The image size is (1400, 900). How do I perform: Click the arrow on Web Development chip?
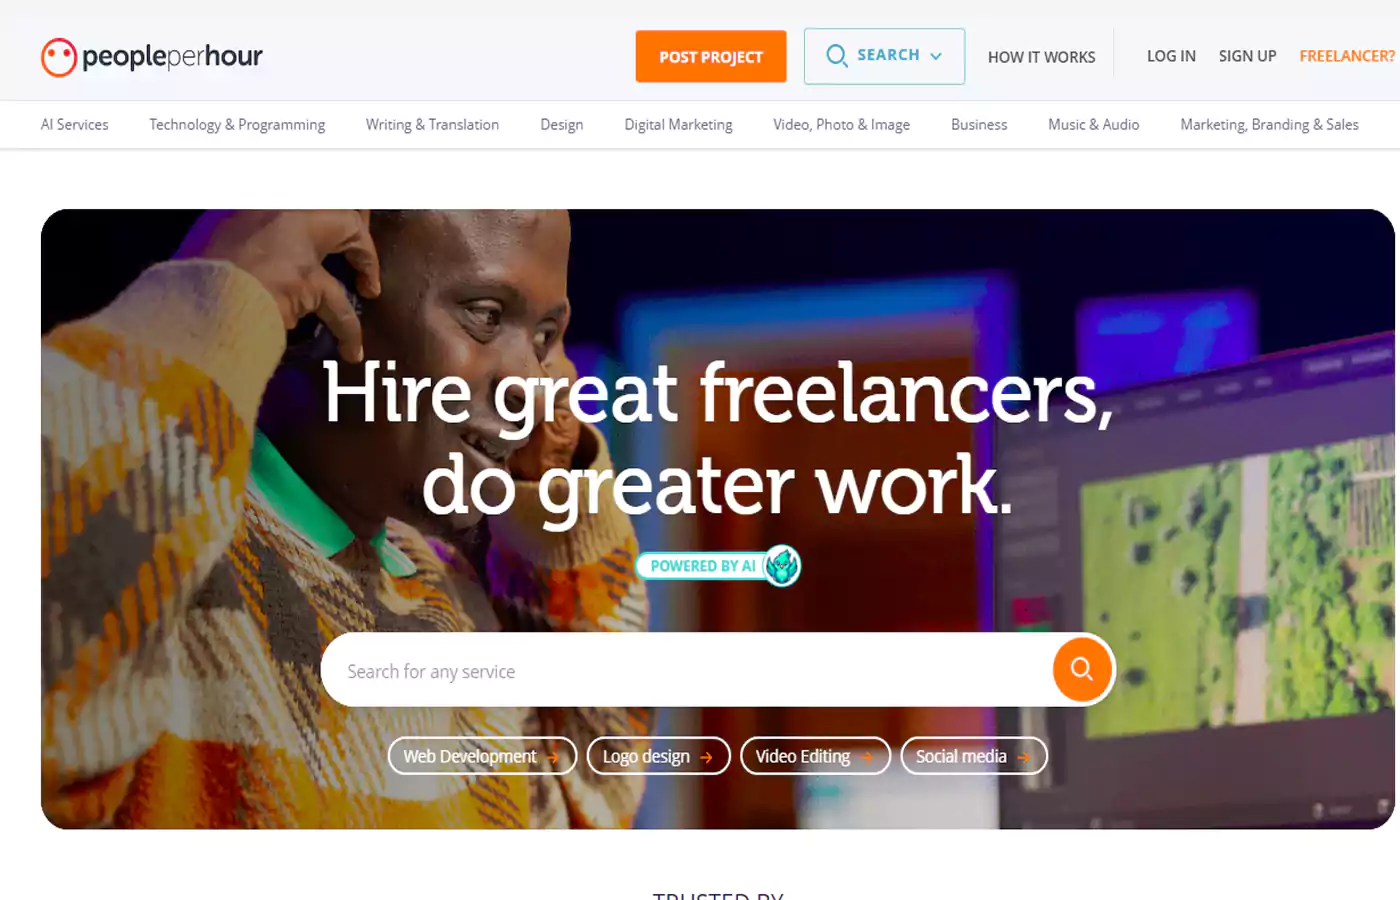click(553, 758)
